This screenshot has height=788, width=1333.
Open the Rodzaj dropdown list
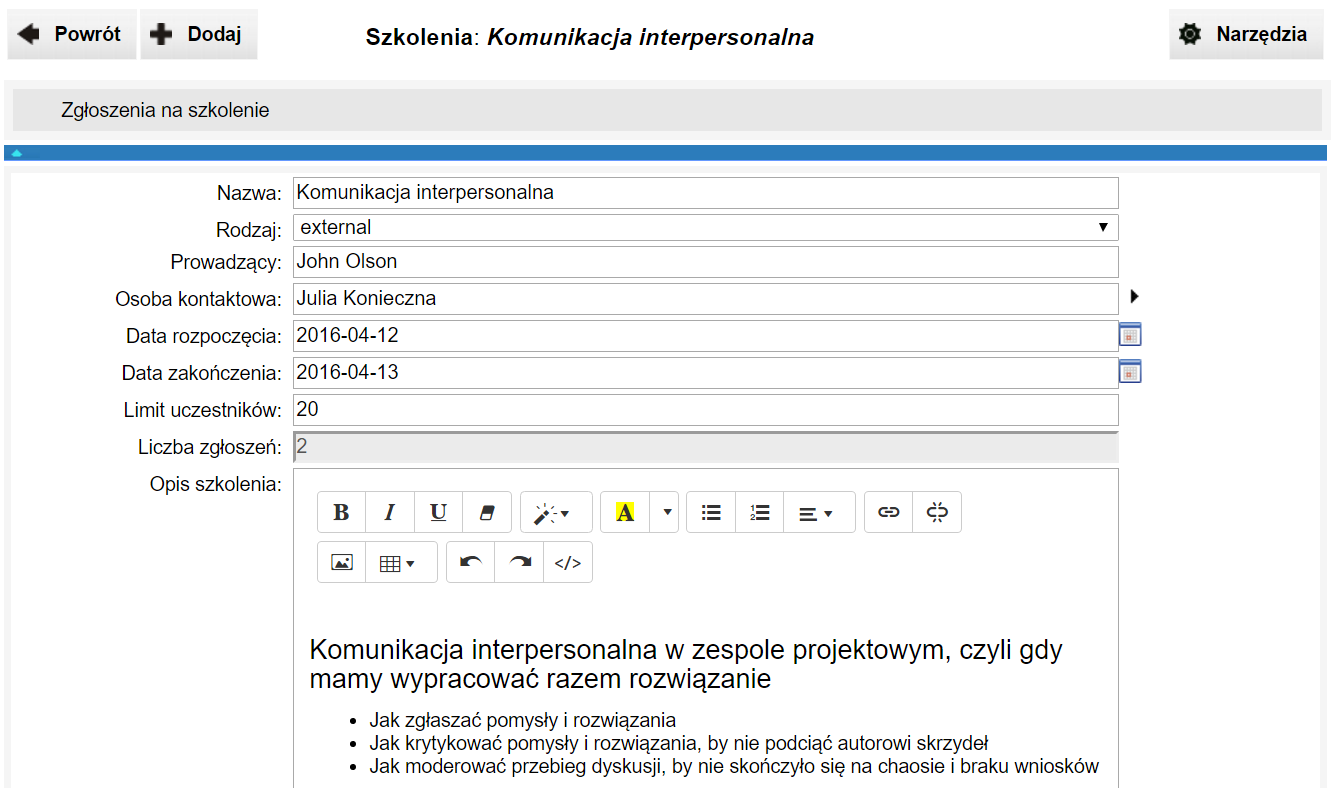point(705,228)
